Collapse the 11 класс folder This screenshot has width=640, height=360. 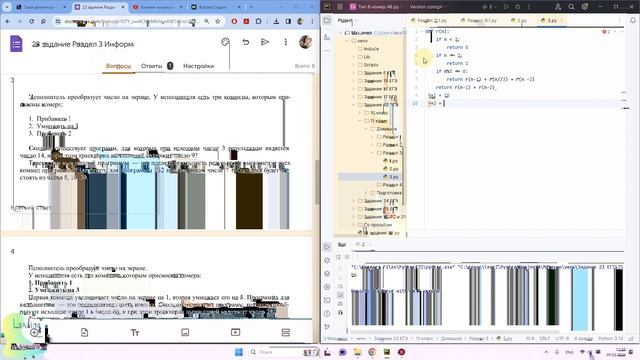coord(360,121)
